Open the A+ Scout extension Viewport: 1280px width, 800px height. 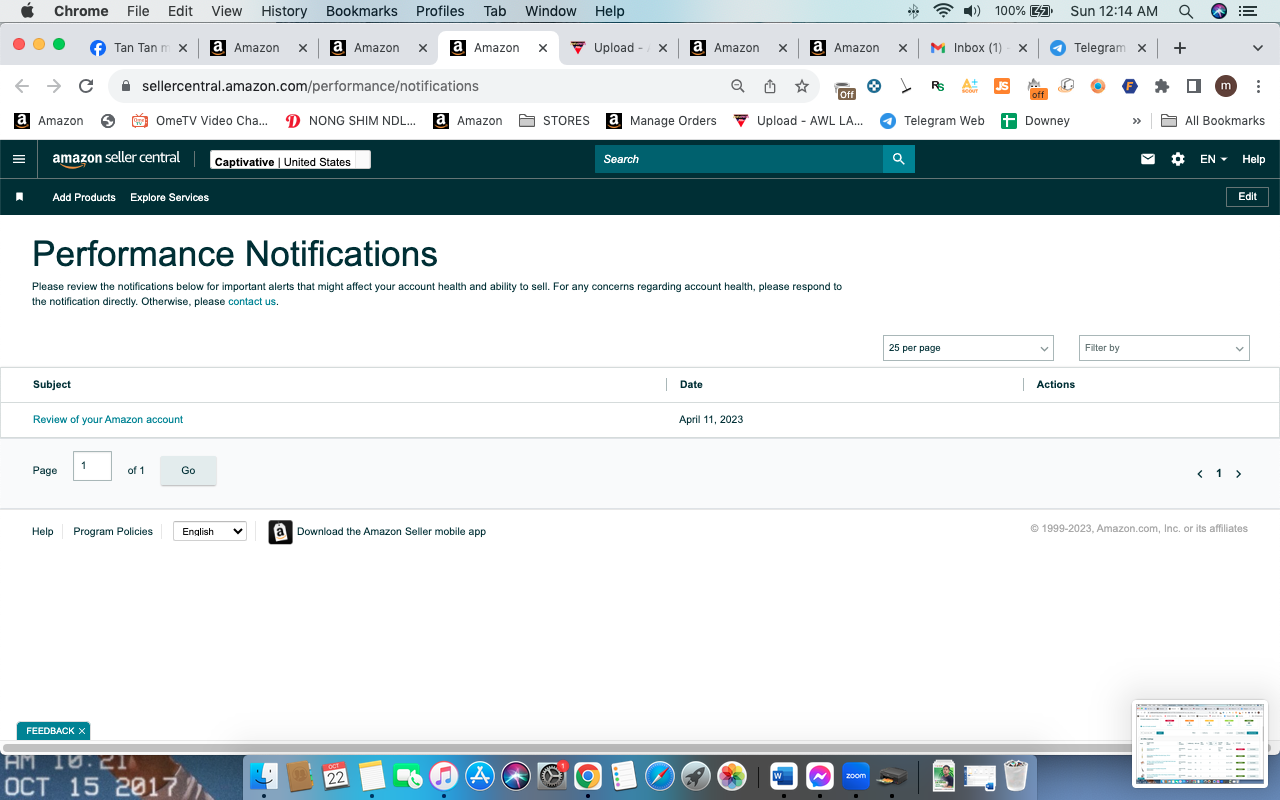970,86
